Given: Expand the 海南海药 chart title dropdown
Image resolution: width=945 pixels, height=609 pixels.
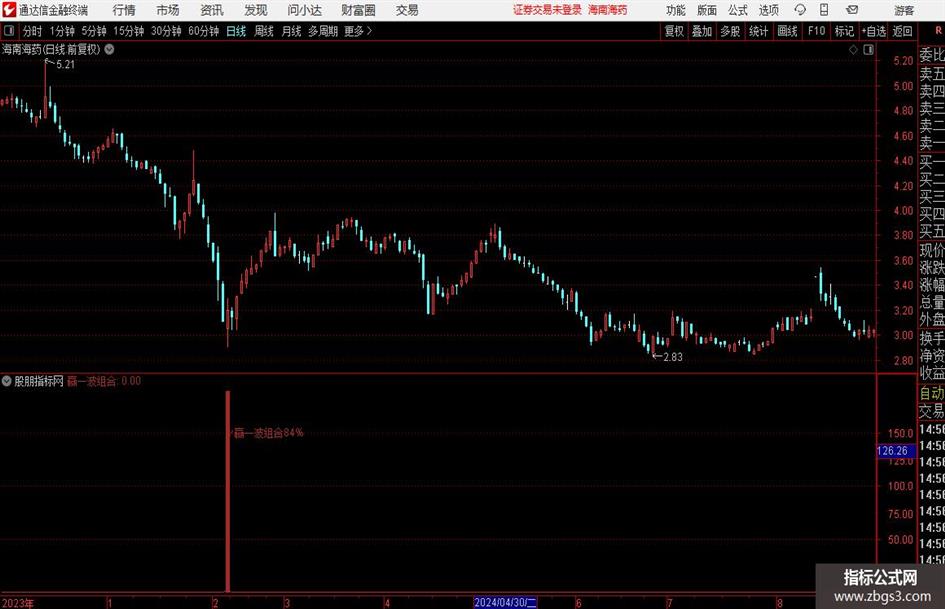Looking at the screenshot, I should [110, 49].
